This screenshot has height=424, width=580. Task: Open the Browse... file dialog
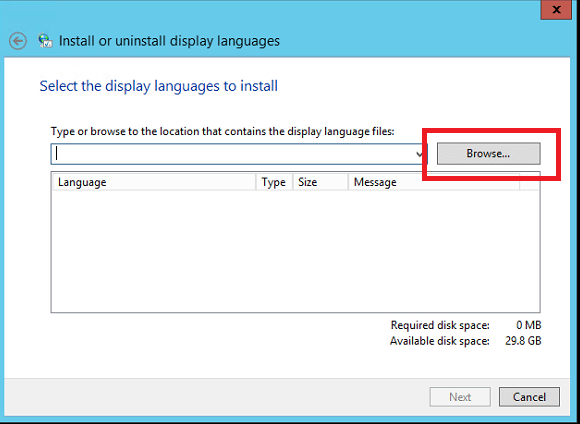488,154
